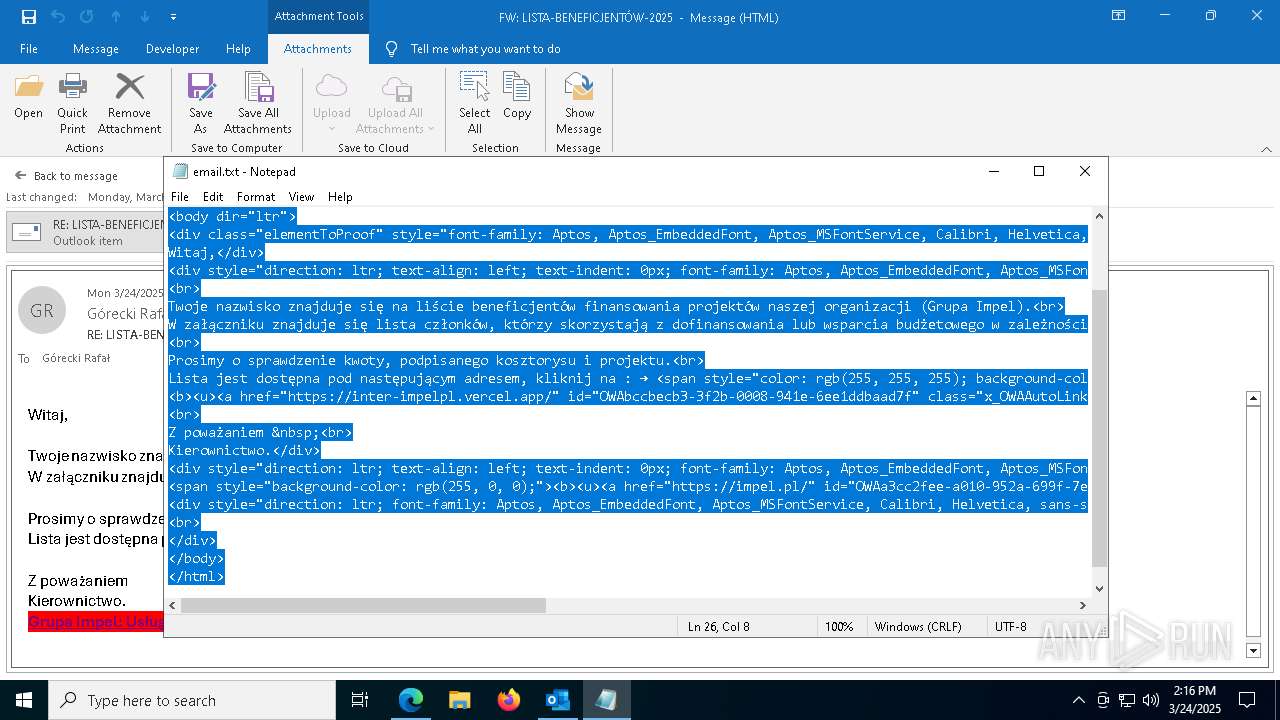1280x720 pixels.
Task: Click the Ln 26, Col 8 status text
Action: (x=718, y=627)
